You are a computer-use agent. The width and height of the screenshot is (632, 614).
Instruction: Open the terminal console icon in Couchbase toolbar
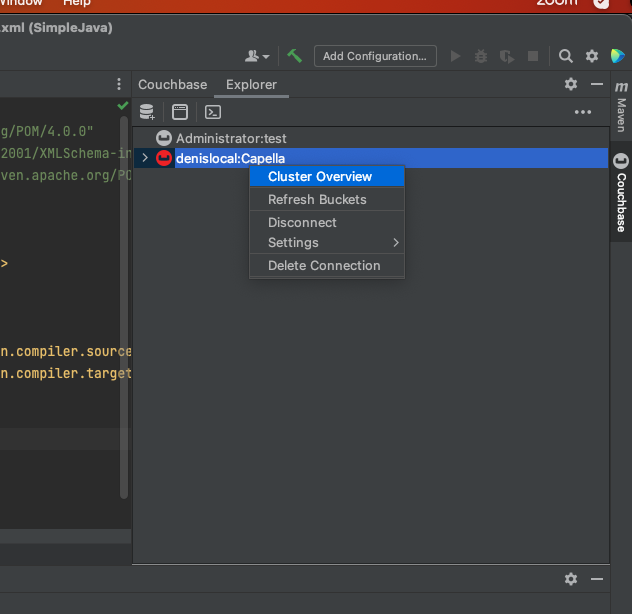click(213, 112)
